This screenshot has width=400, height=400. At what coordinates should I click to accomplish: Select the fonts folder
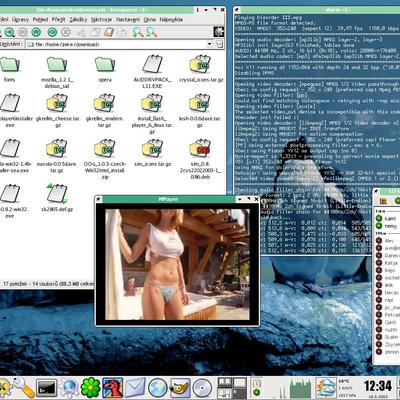[9, 69]
